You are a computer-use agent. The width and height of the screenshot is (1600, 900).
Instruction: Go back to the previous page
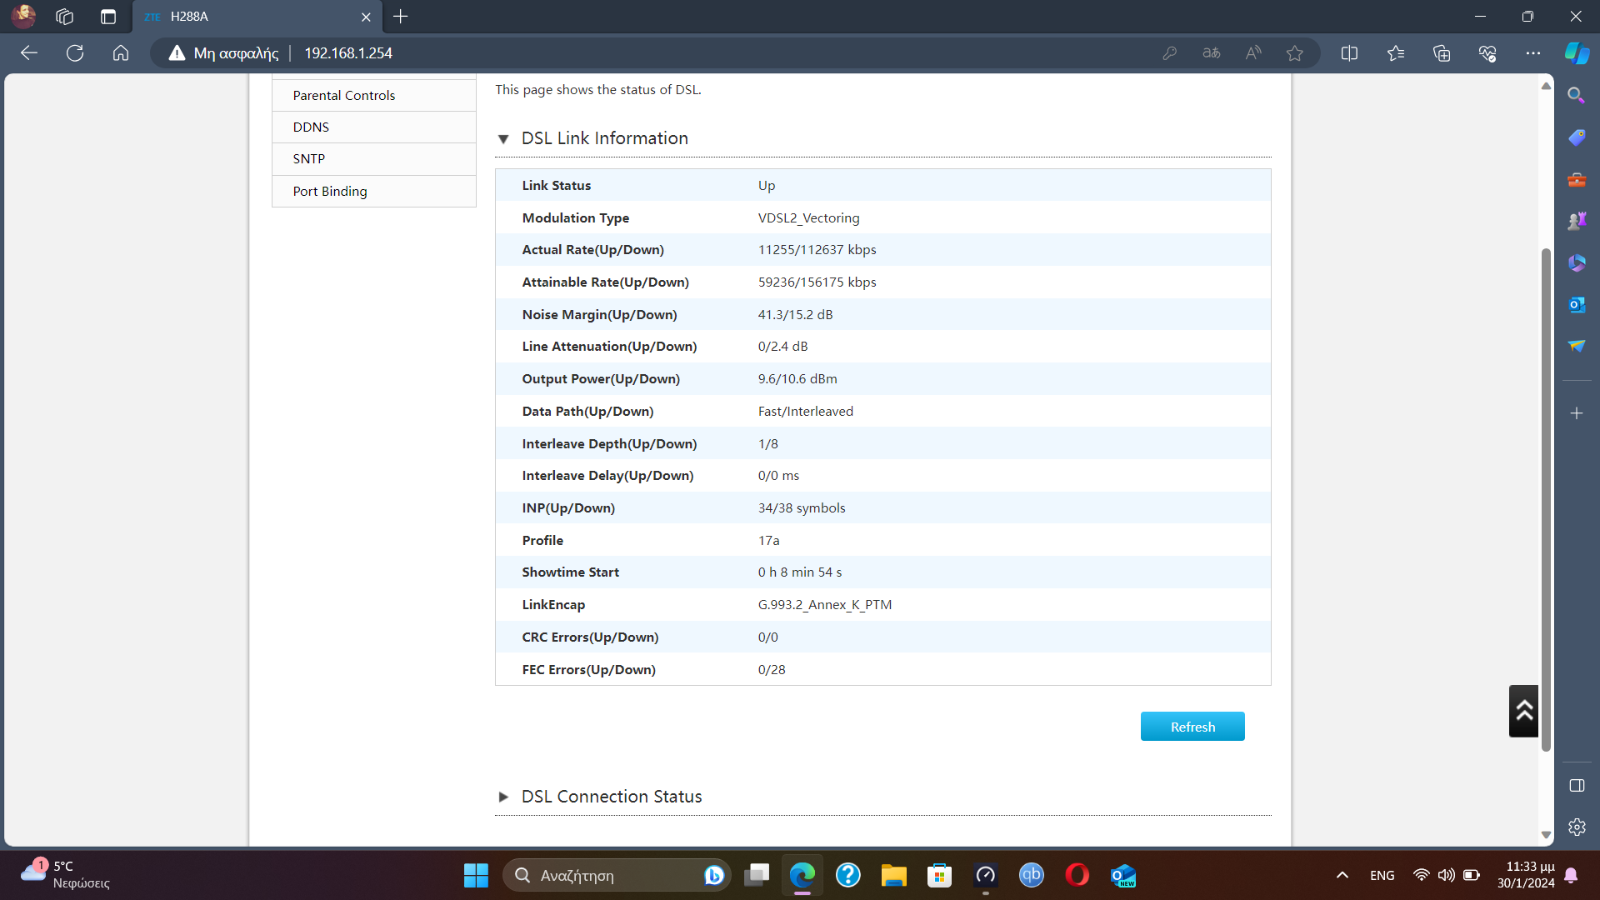(x=29, y=53)
